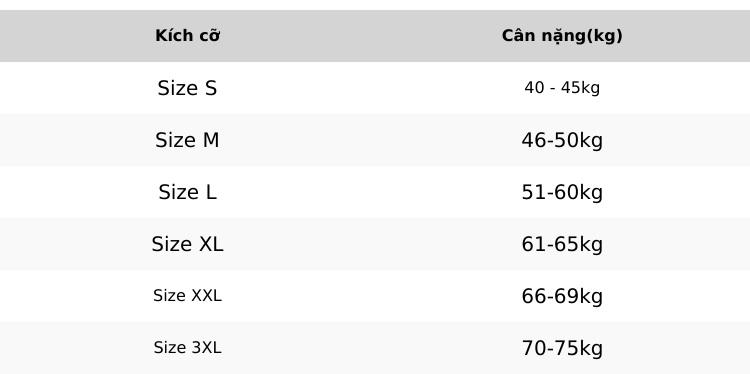
Task: Select the Size 3XL cell
Action: pos(188,348)
